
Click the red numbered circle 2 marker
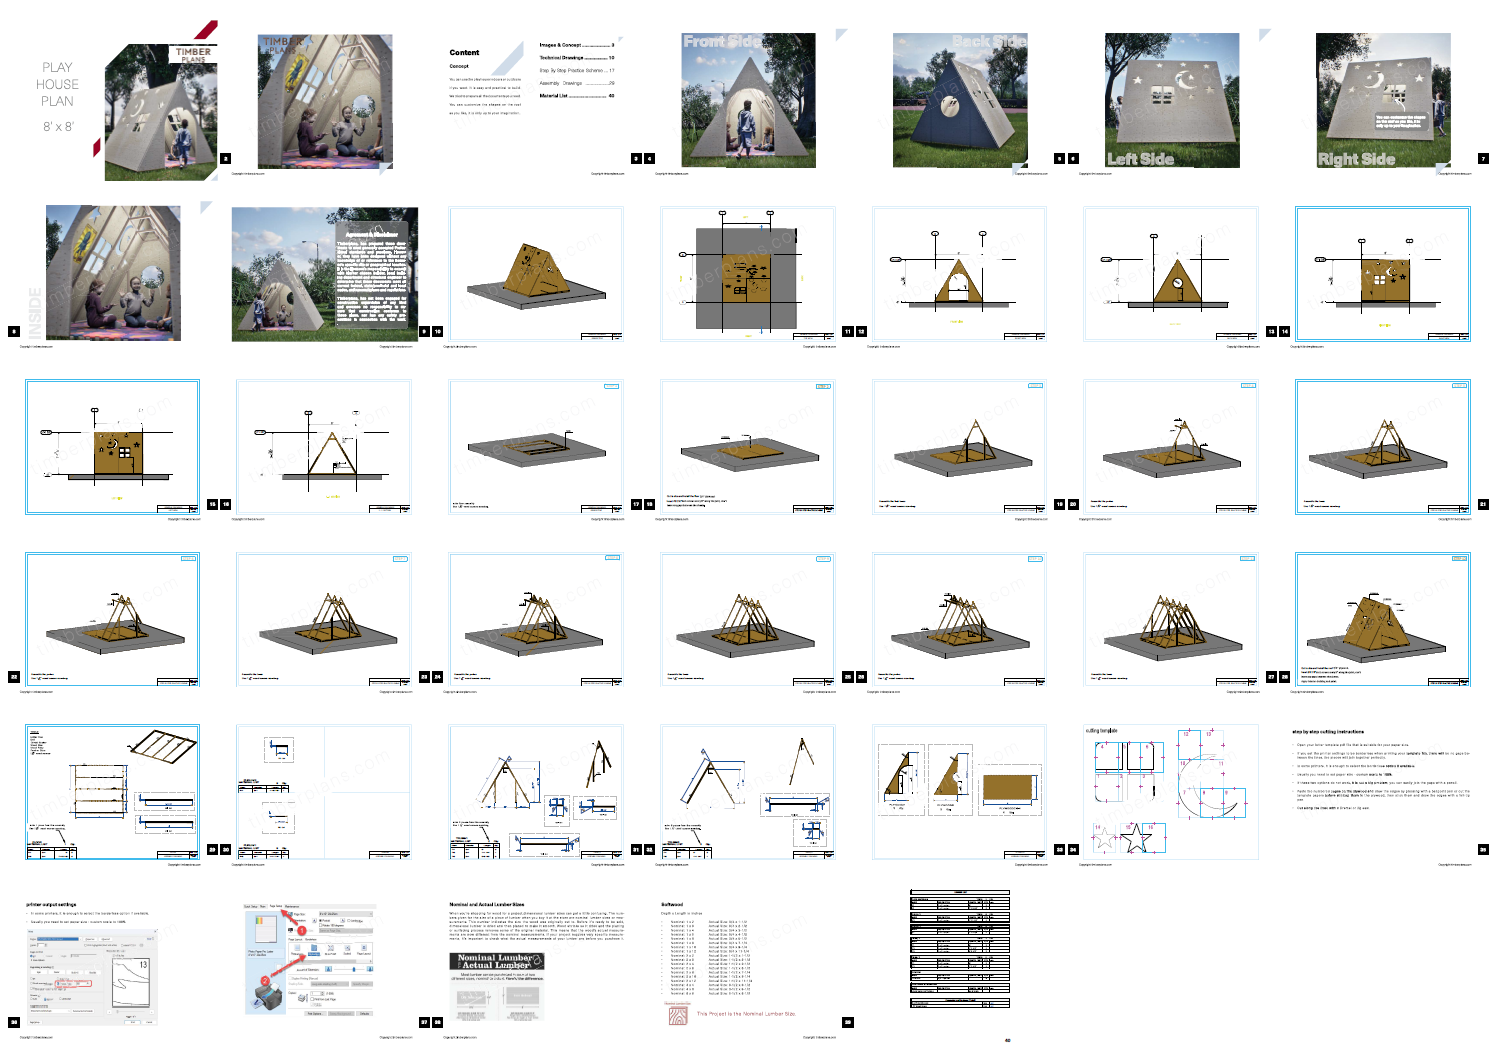coord(265,982)
